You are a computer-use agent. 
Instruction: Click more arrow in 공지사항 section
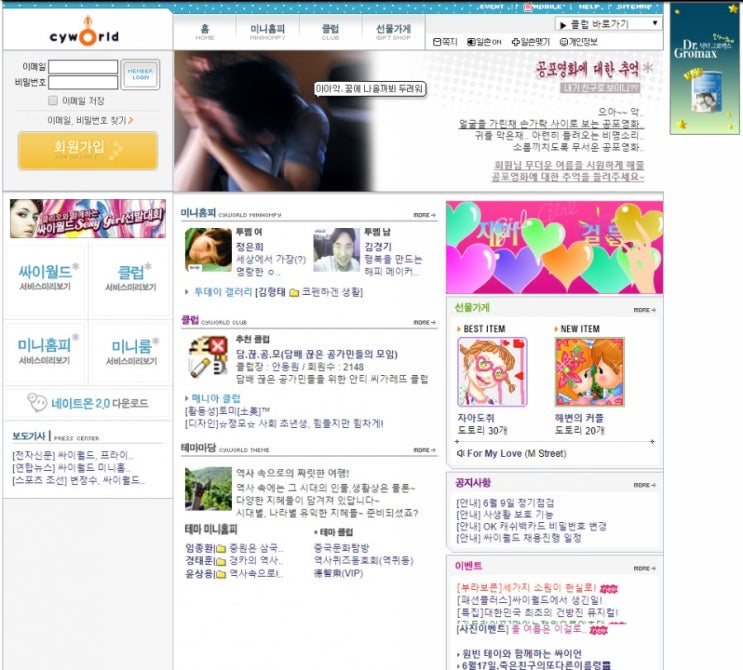coord(644,485)
